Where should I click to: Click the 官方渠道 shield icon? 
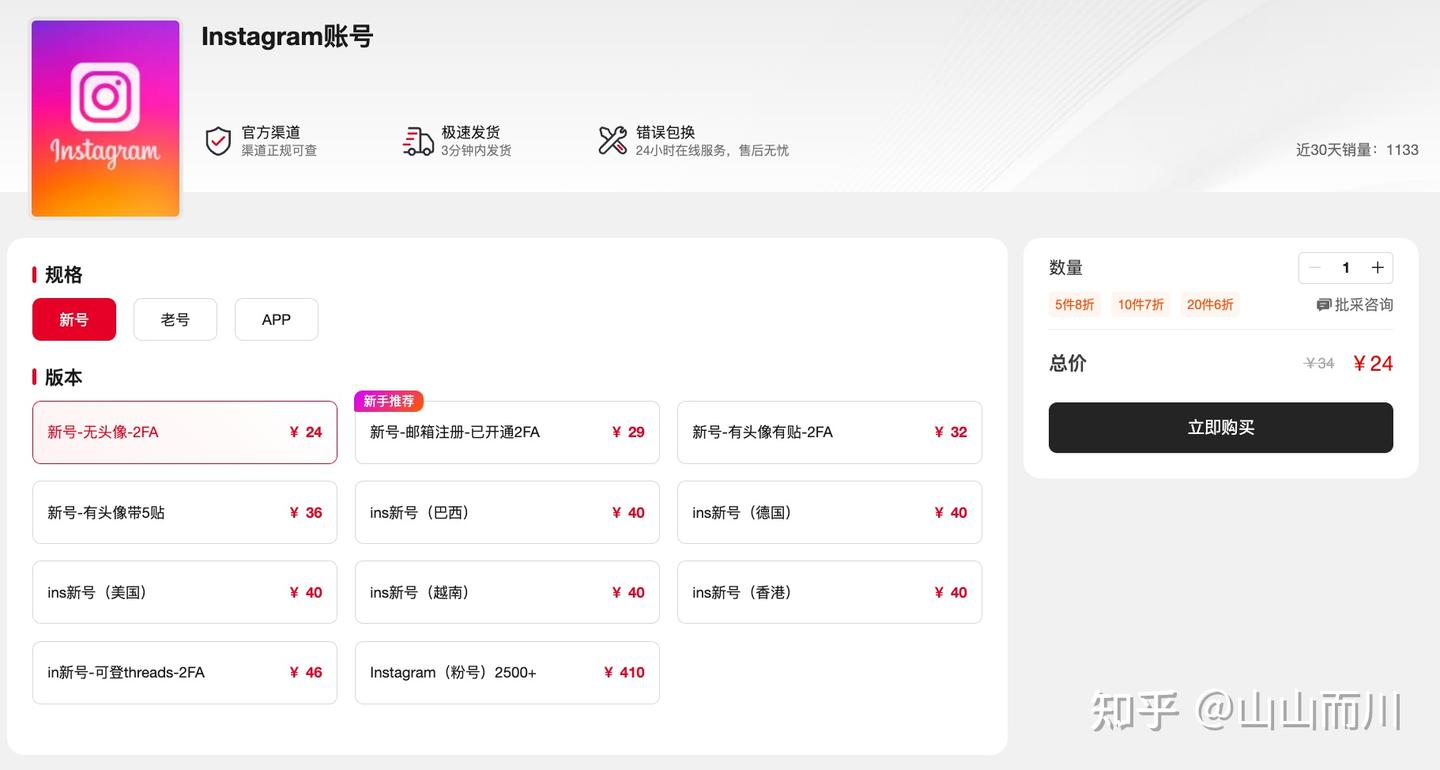[x=218, y=140]
